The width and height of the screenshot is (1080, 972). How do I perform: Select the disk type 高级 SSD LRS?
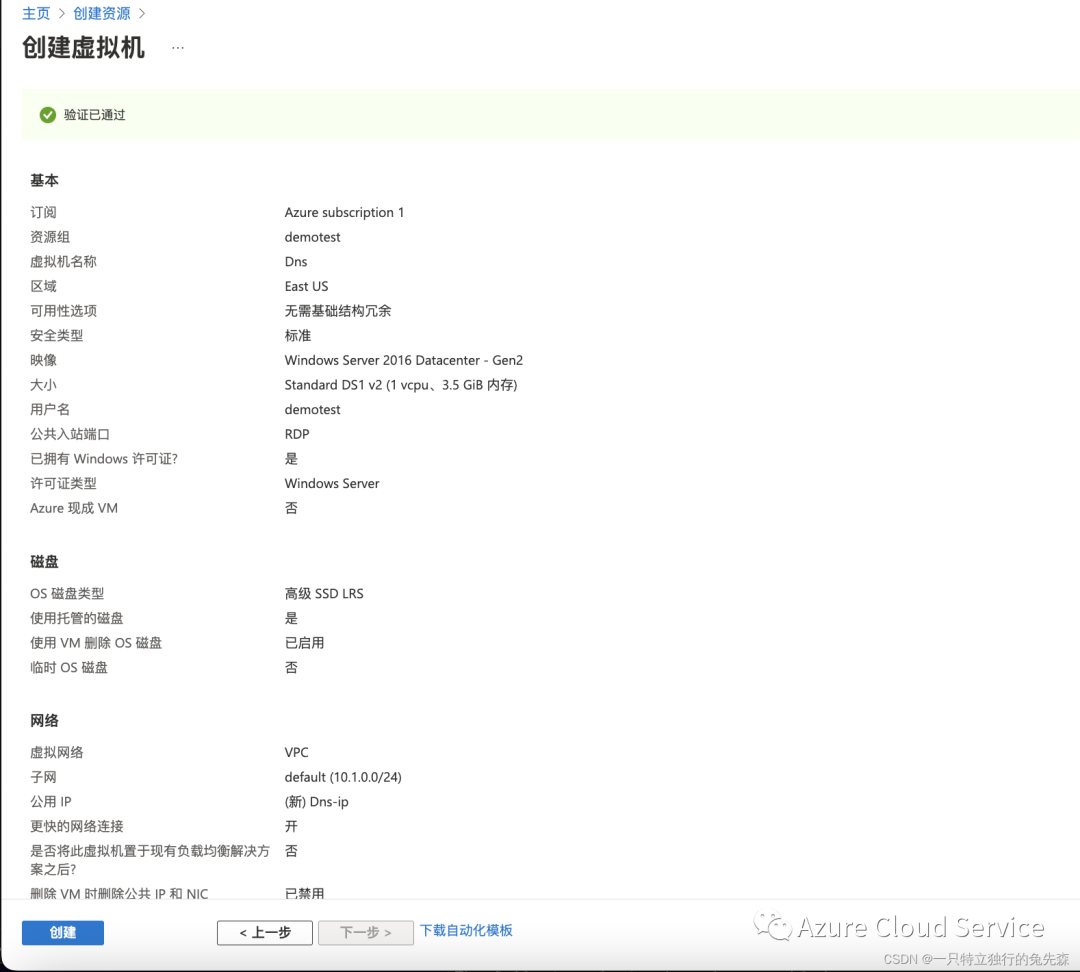click(x=324, y=593)
